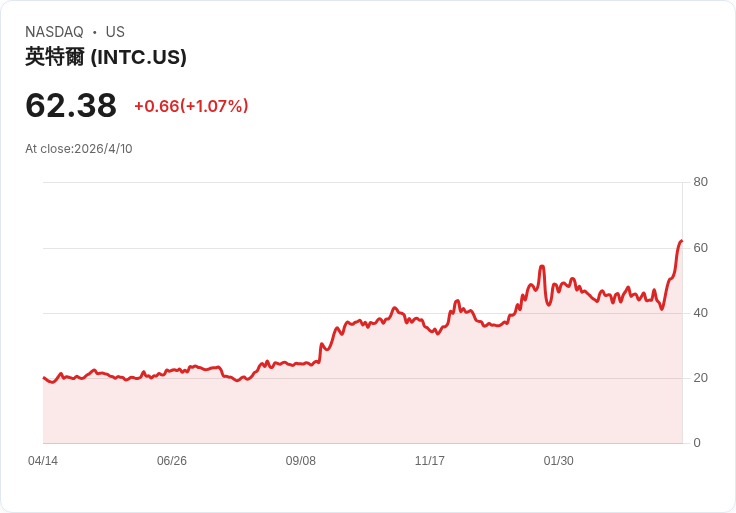
Task: Click the starting point of the price line
Action: pyautogui.click(x=43, y=378)
